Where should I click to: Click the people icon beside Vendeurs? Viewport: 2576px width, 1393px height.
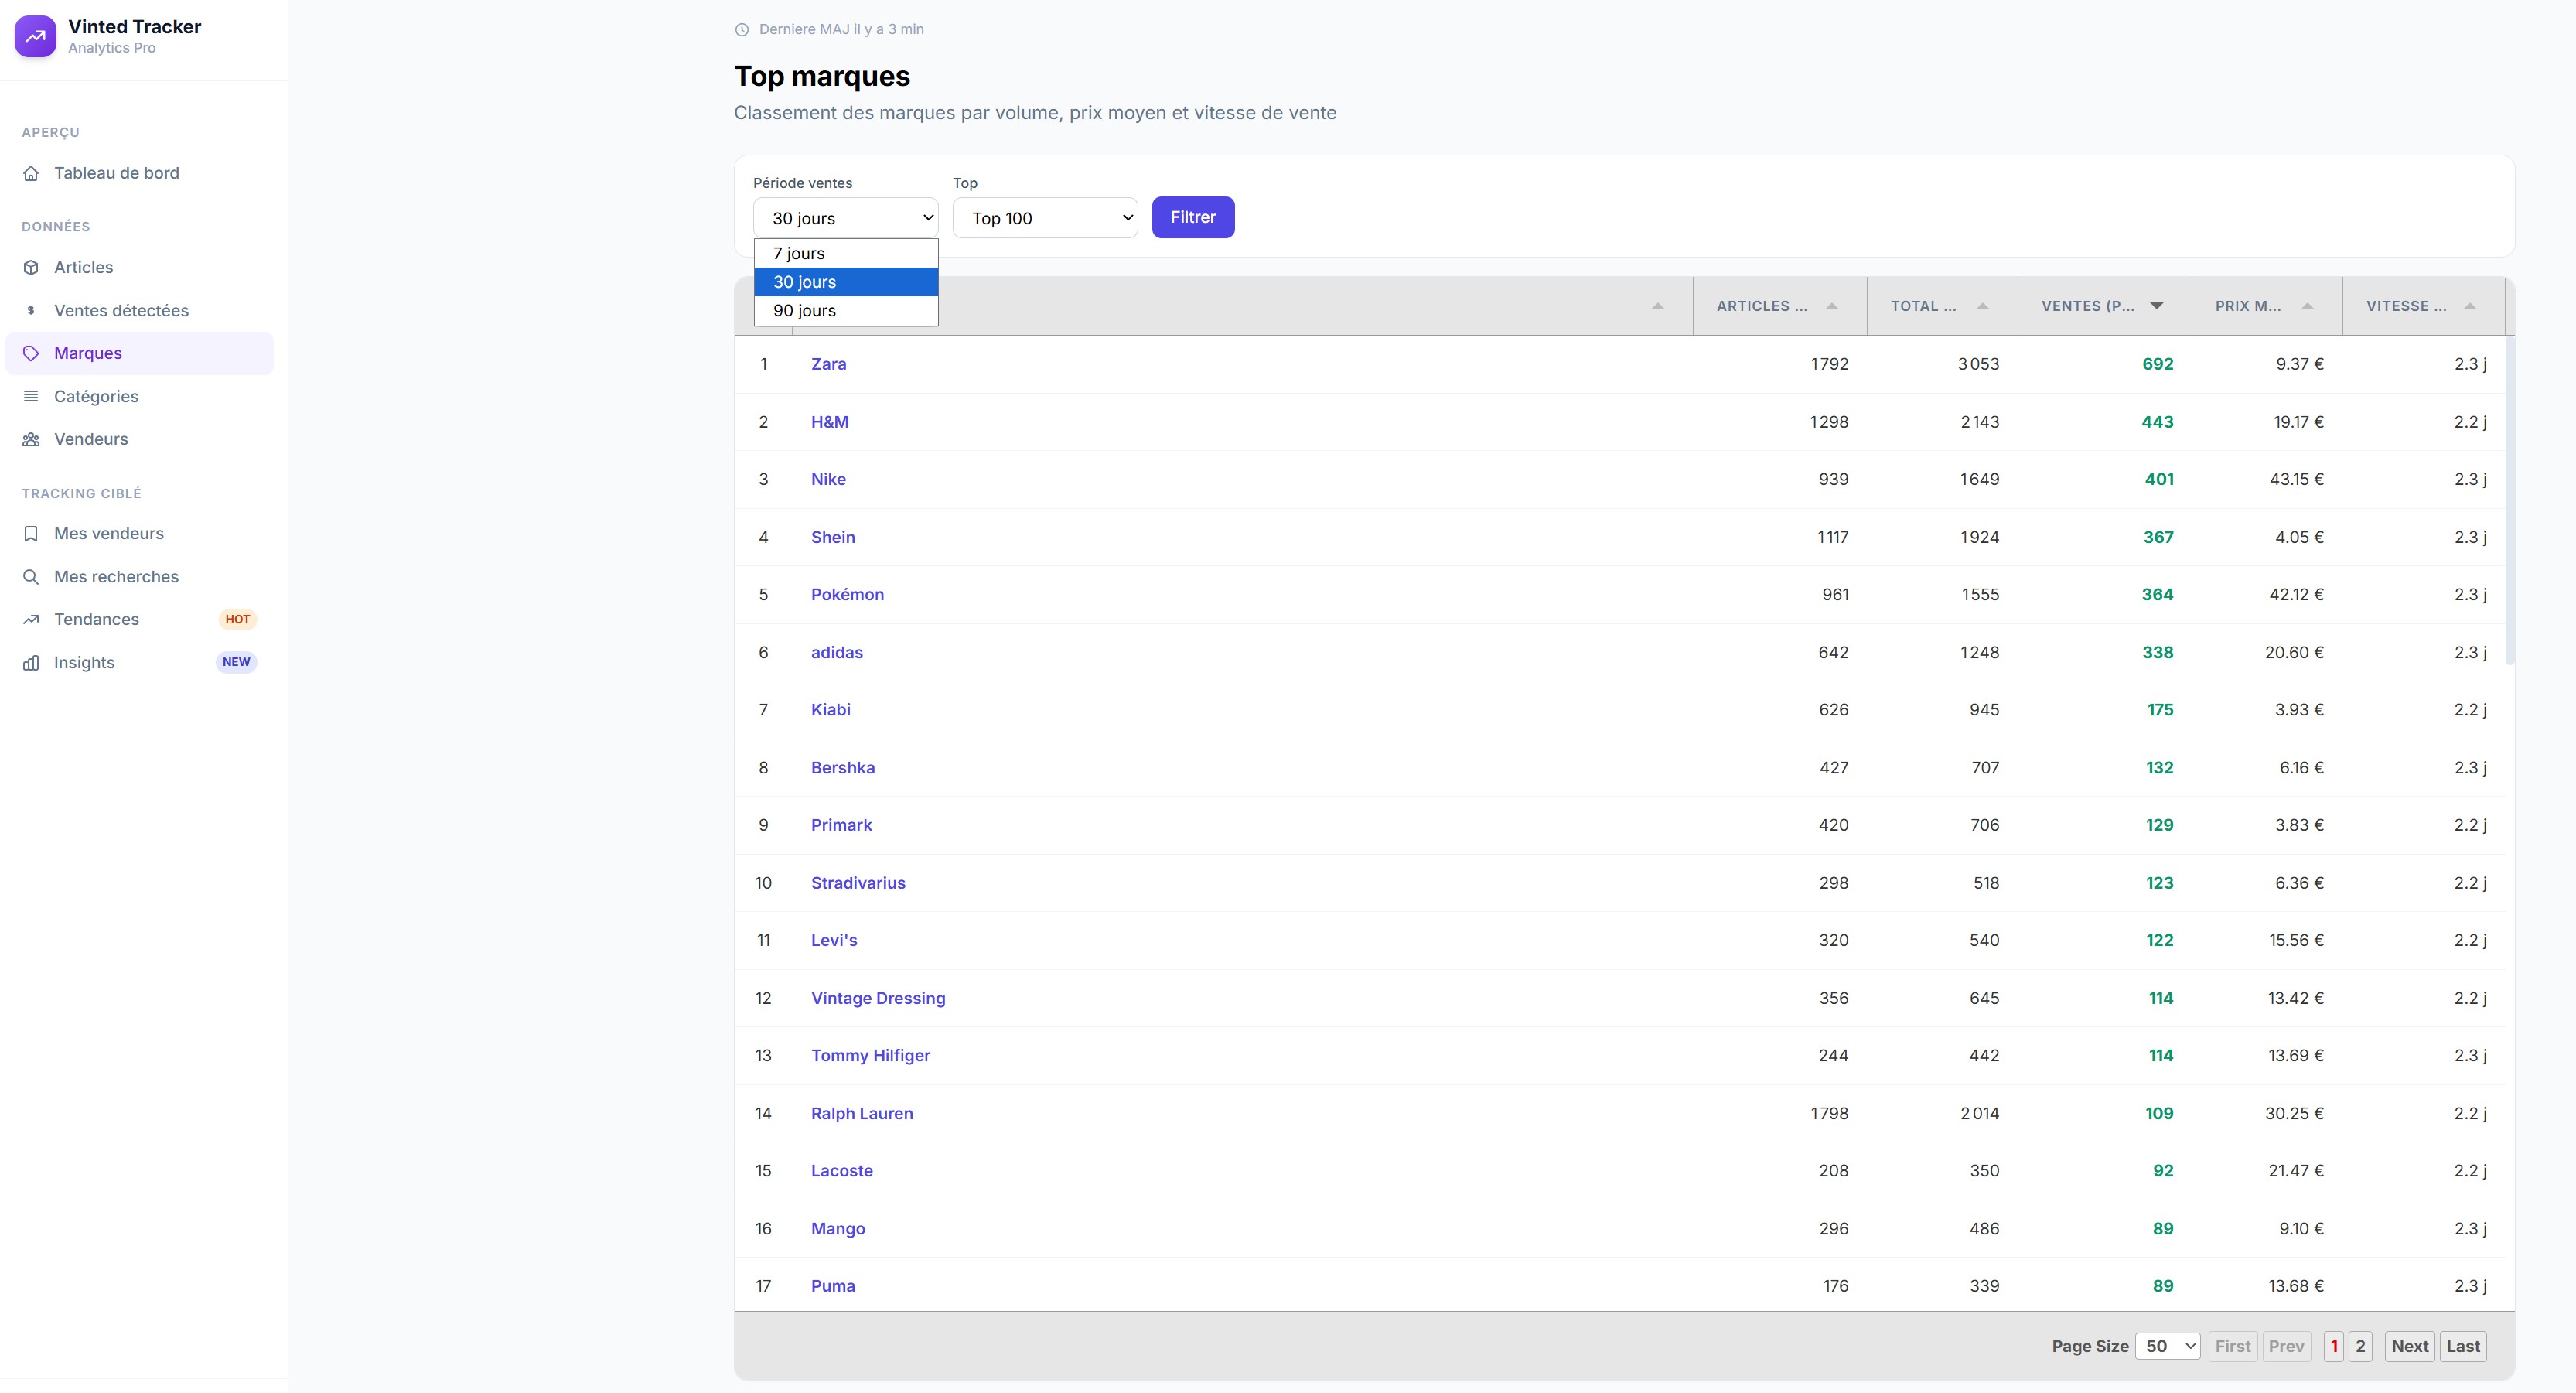(31, 440)
